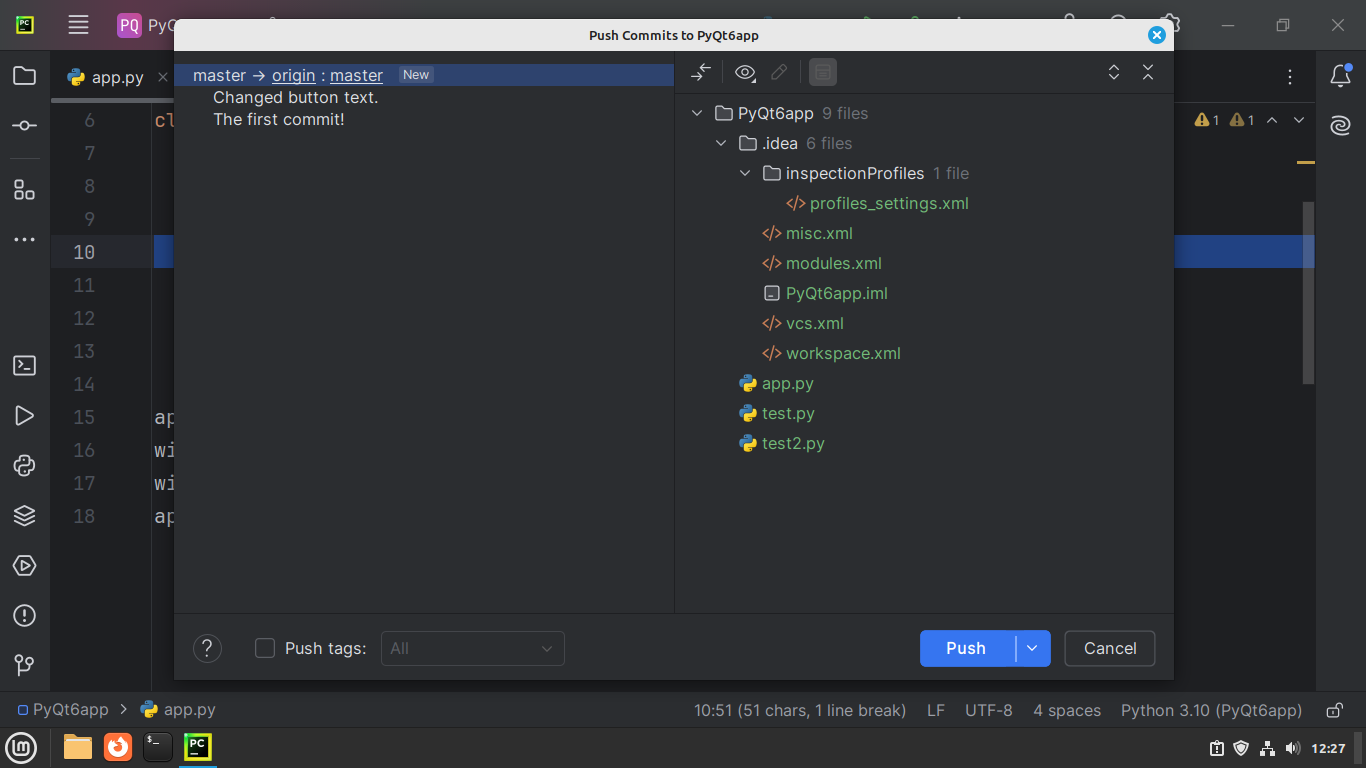Click caret position 10:51 in status bar

pos(800,710)
